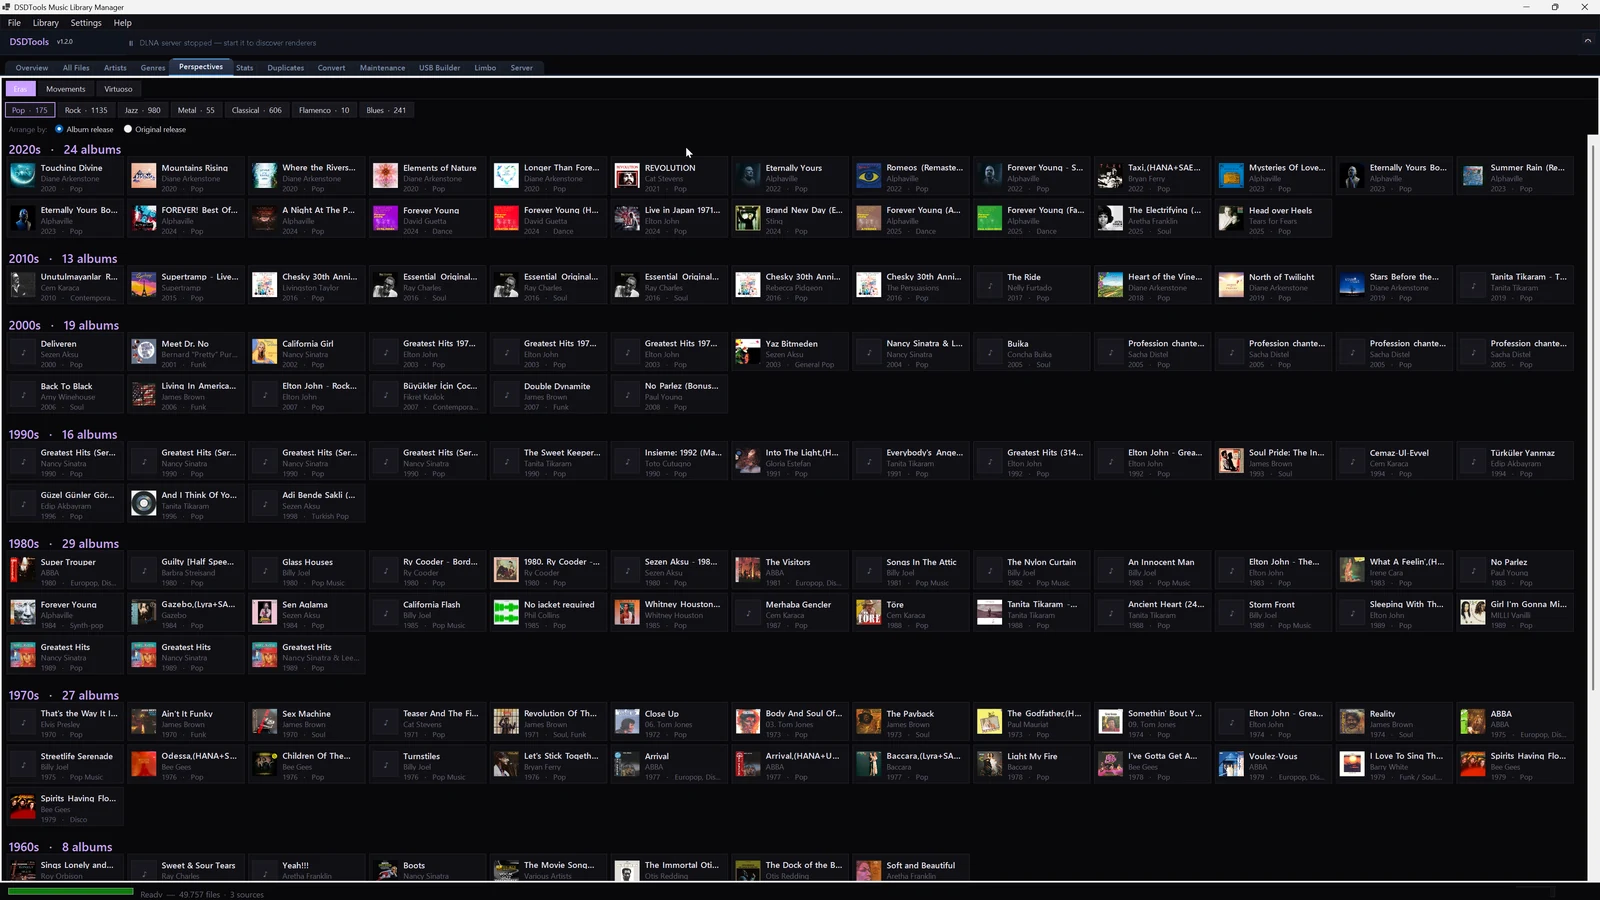Go to the Maintenance tab

click(383, 68)
